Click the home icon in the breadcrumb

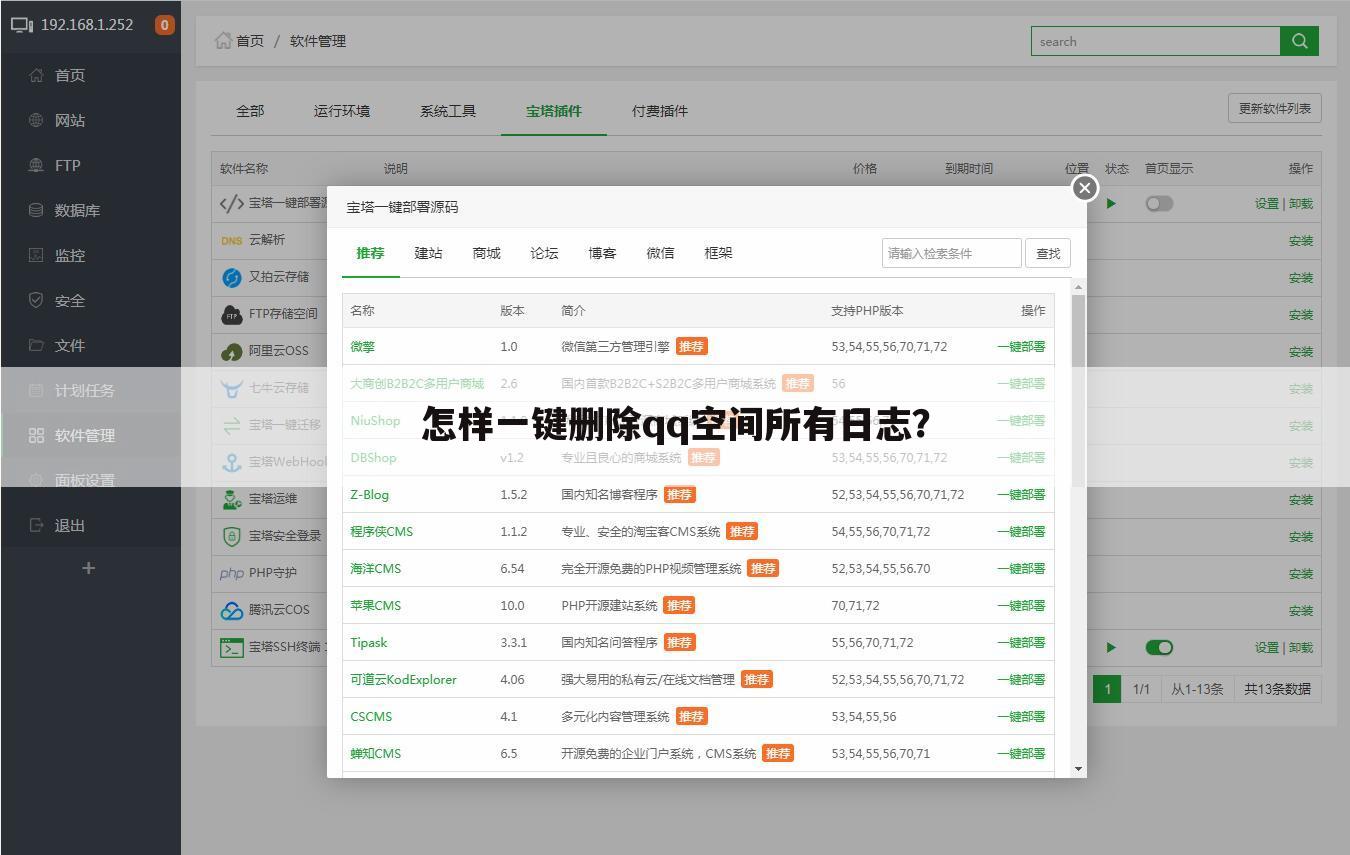(223, 41)
